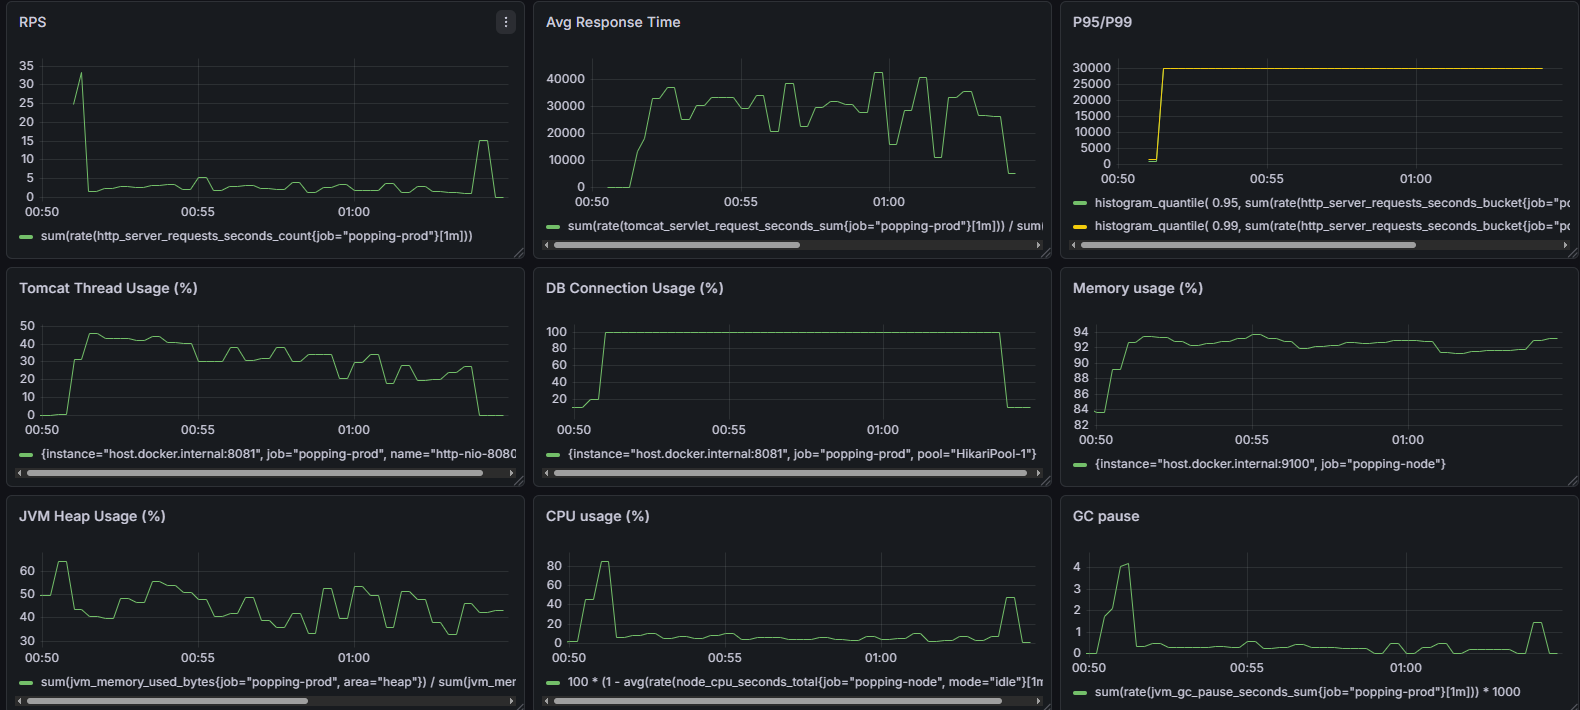
Task: Click right scroll arrow in JVM Heap Usage legend
Action: 511,701
